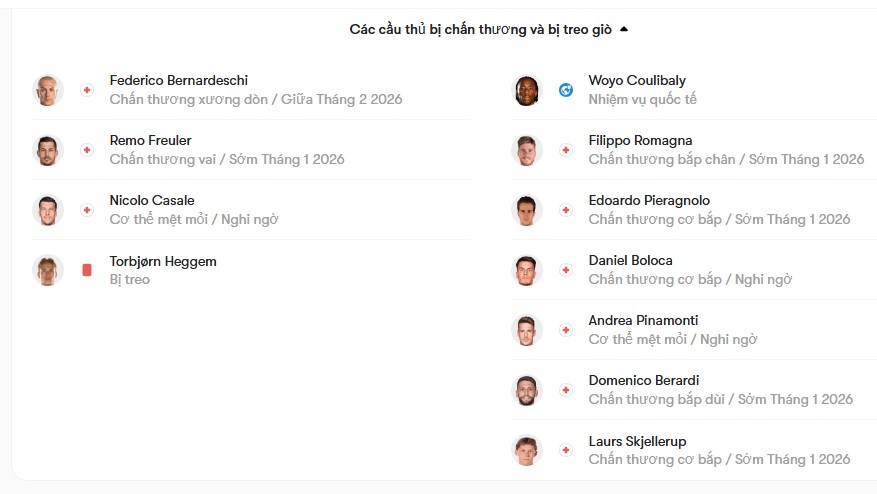
Task: Click the international duty icon next to Woyo Coulibaly
Action: (x=566, y=90)
